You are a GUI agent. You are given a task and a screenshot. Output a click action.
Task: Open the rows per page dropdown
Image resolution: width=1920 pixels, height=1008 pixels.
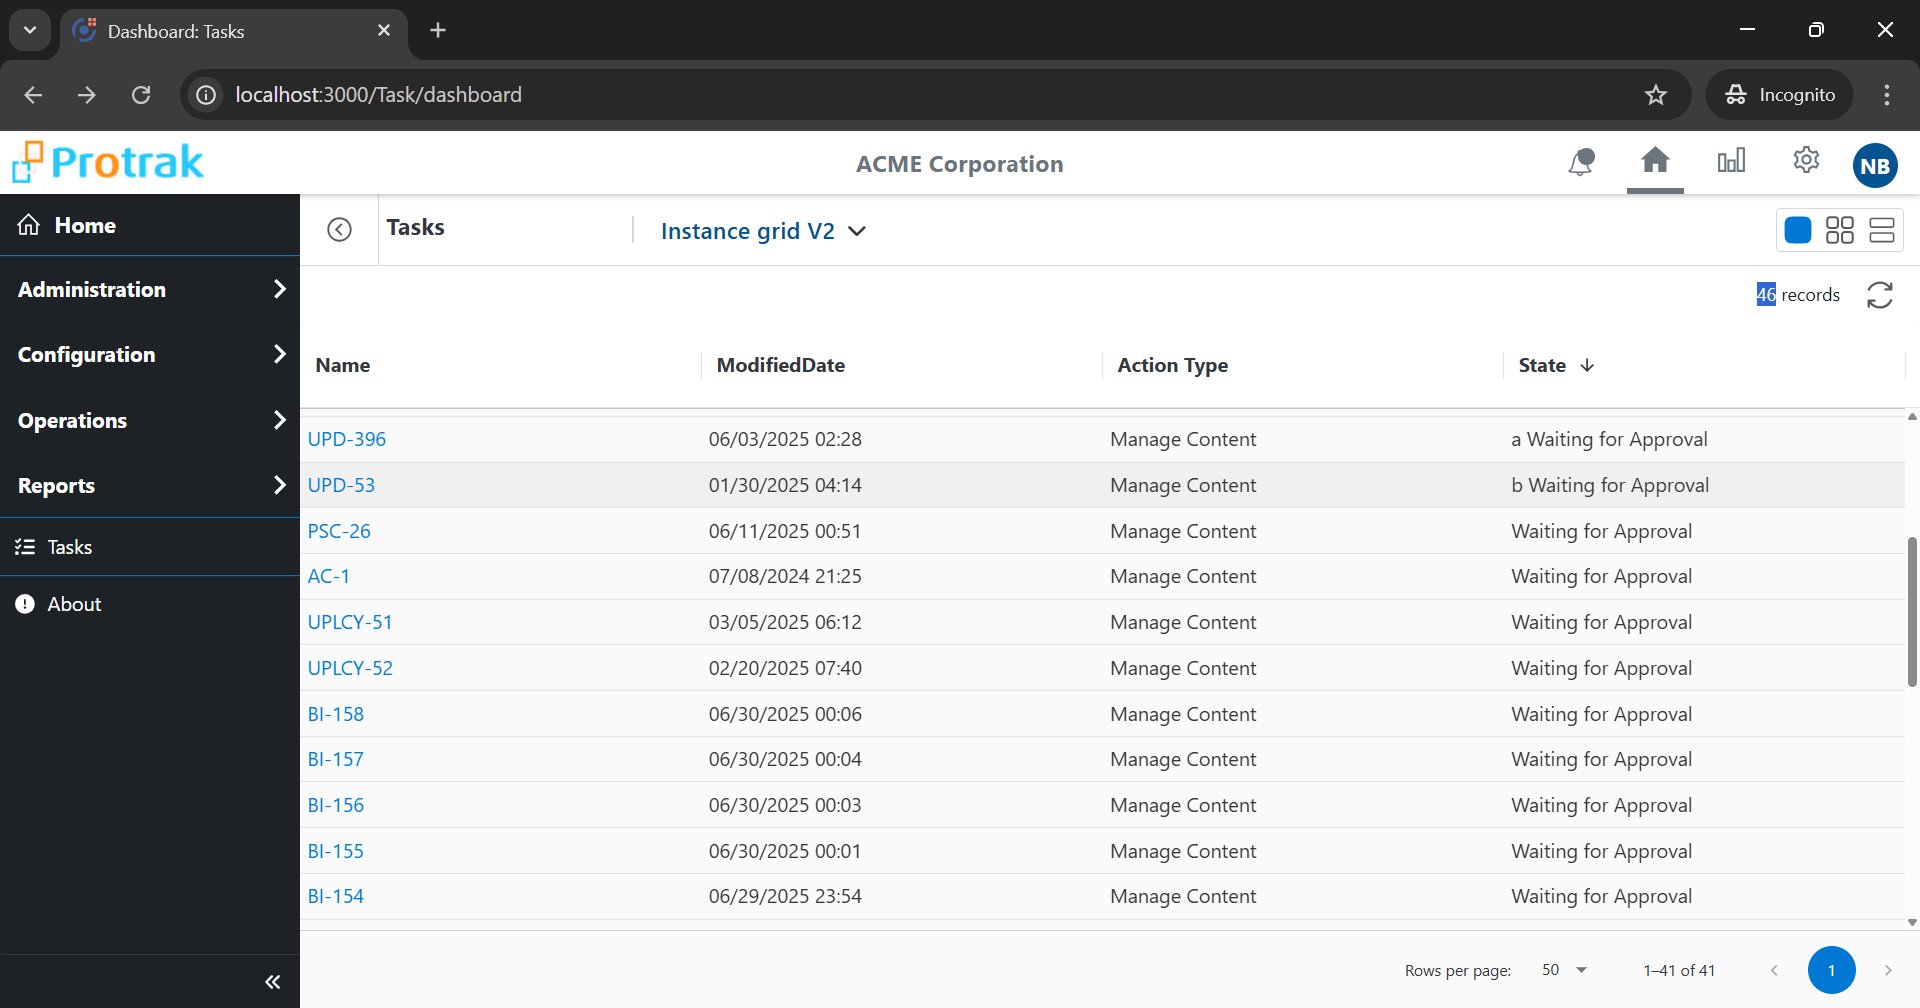coord(1565,970)
